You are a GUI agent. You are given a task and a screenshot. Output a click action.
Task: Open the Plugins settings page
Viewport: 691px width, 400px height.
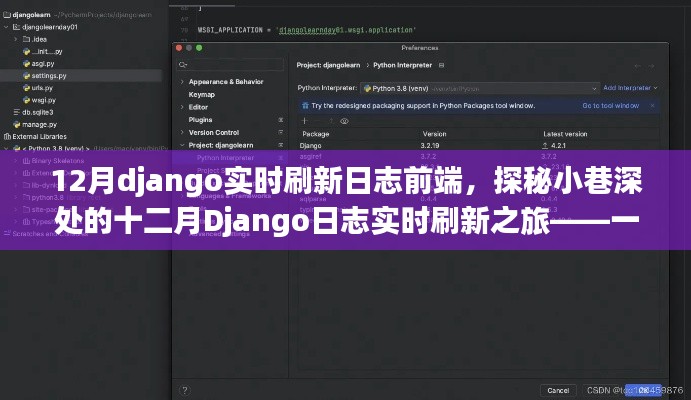point(201,120)
